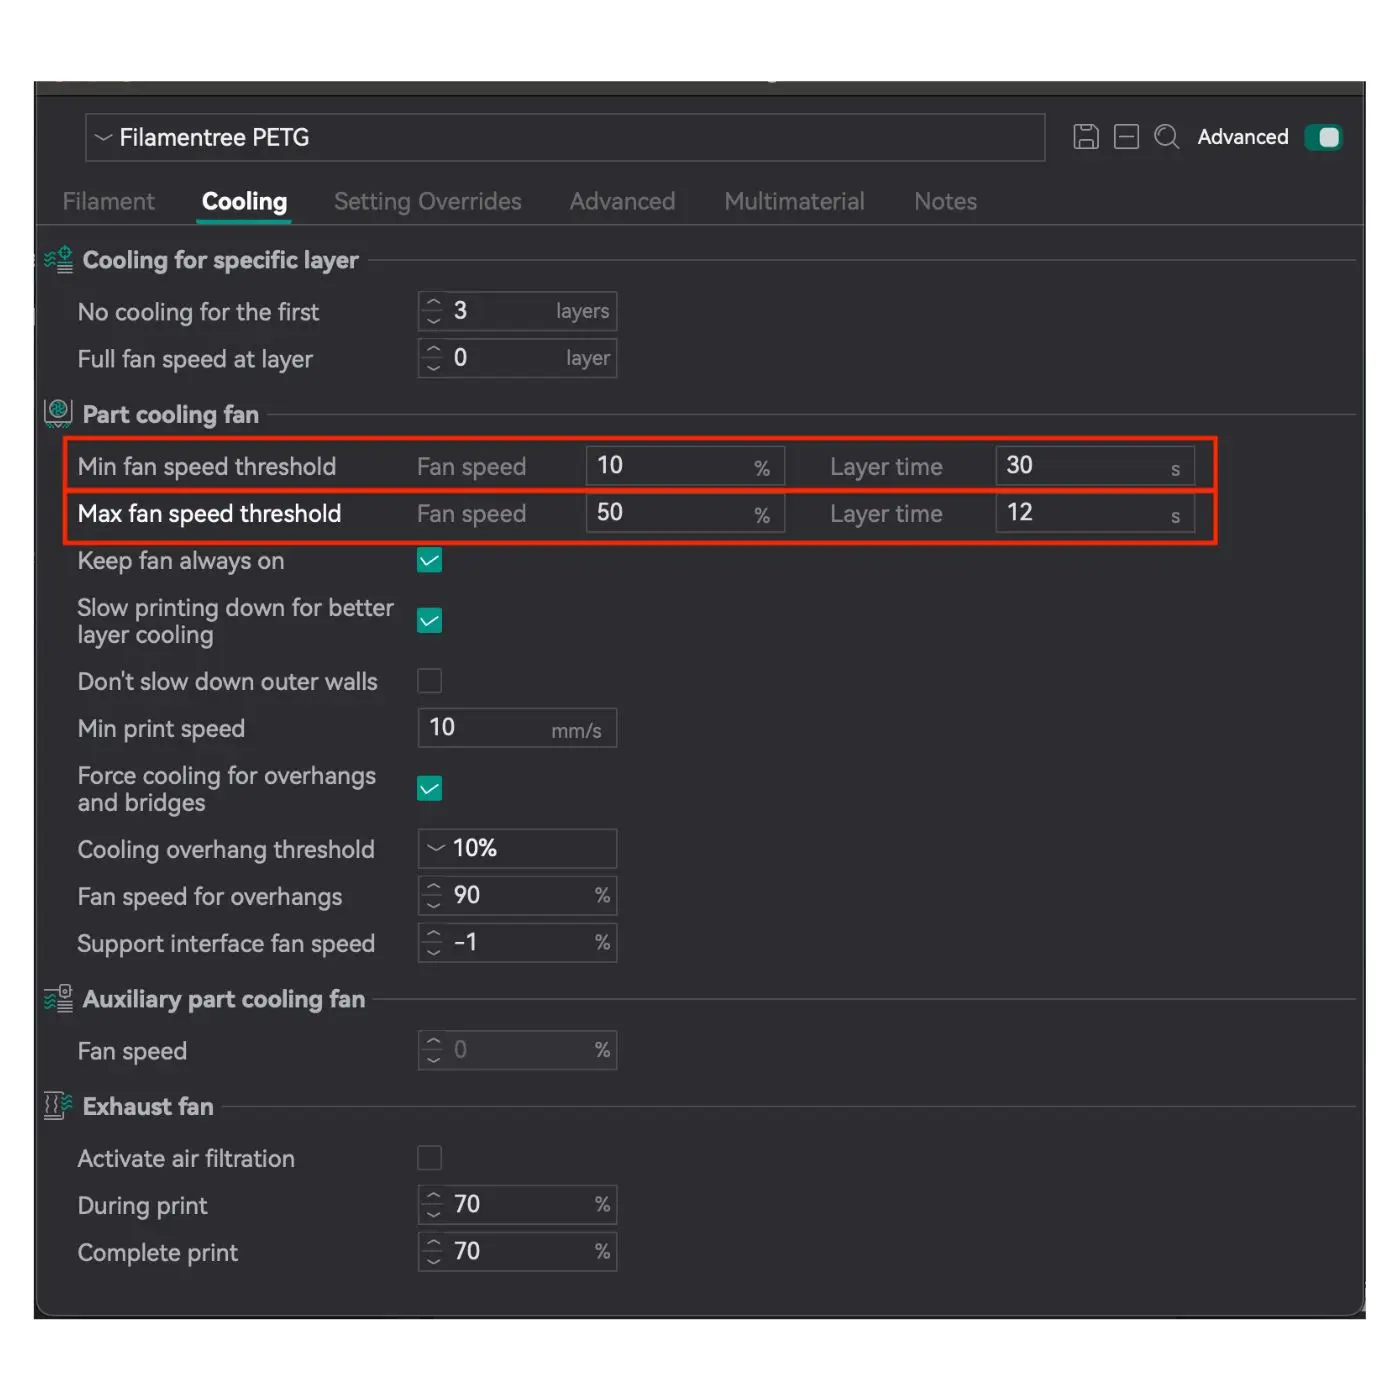Decrease Fan speed for overhangs value

433,904
